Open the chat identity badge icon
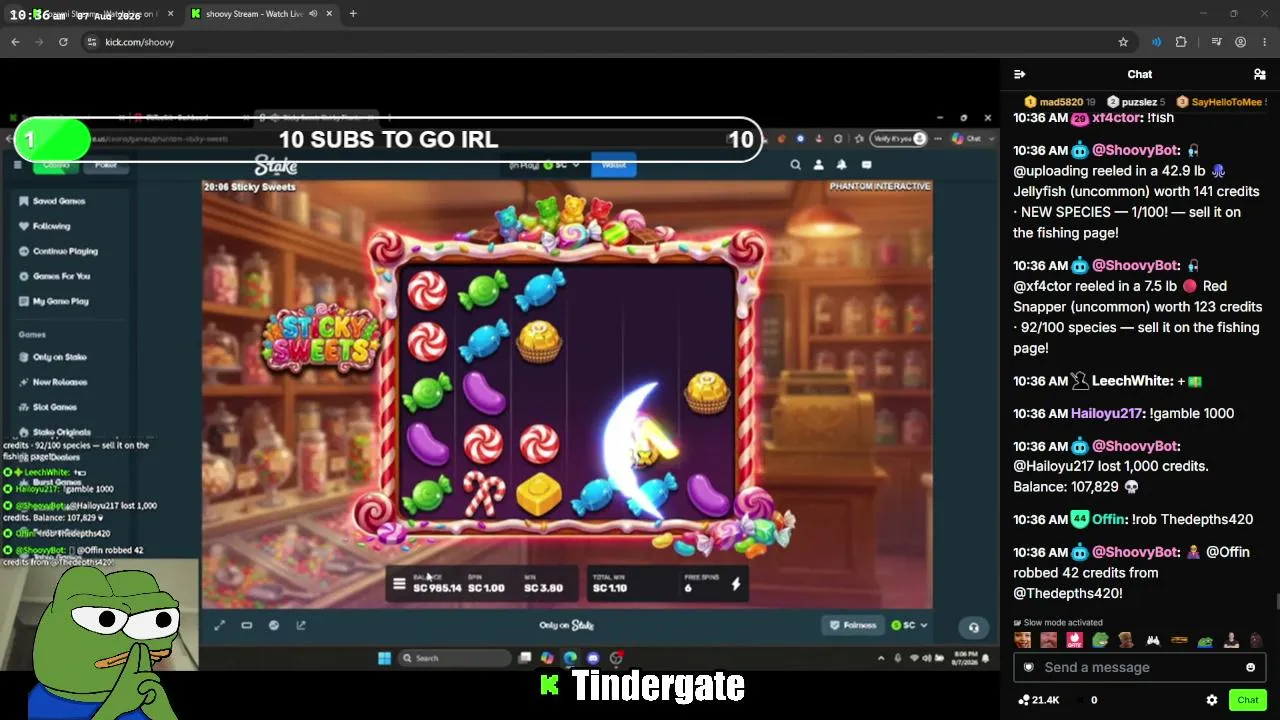1280x720 pixels. [x=1028, y=667]
